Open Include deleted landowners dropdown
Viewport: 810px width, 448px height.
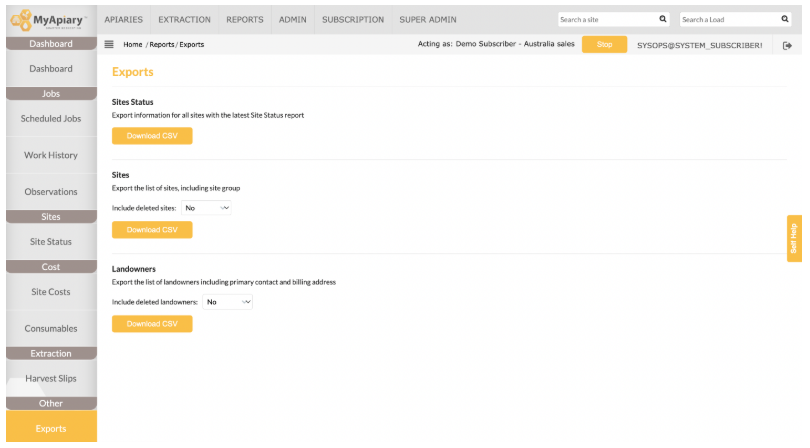coord(227,302)
